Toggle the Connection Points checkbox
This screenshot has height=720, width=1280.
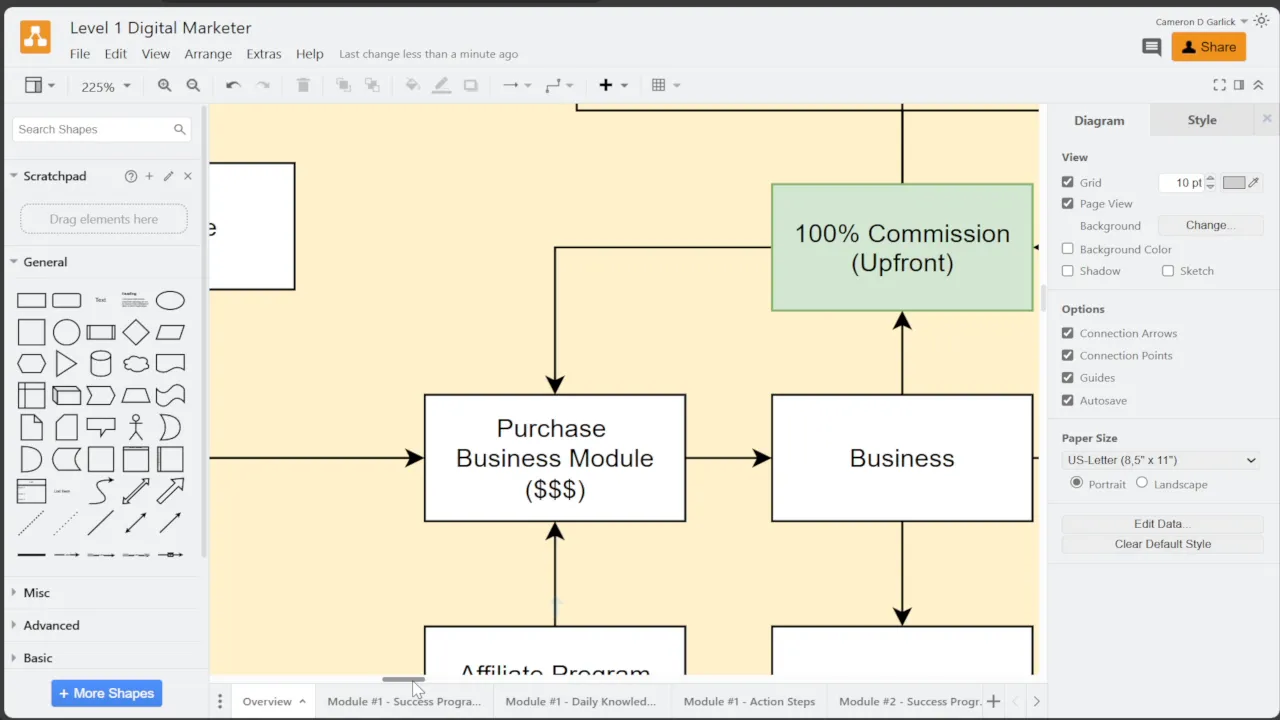pyautogui.click(x=1068, y=355)
